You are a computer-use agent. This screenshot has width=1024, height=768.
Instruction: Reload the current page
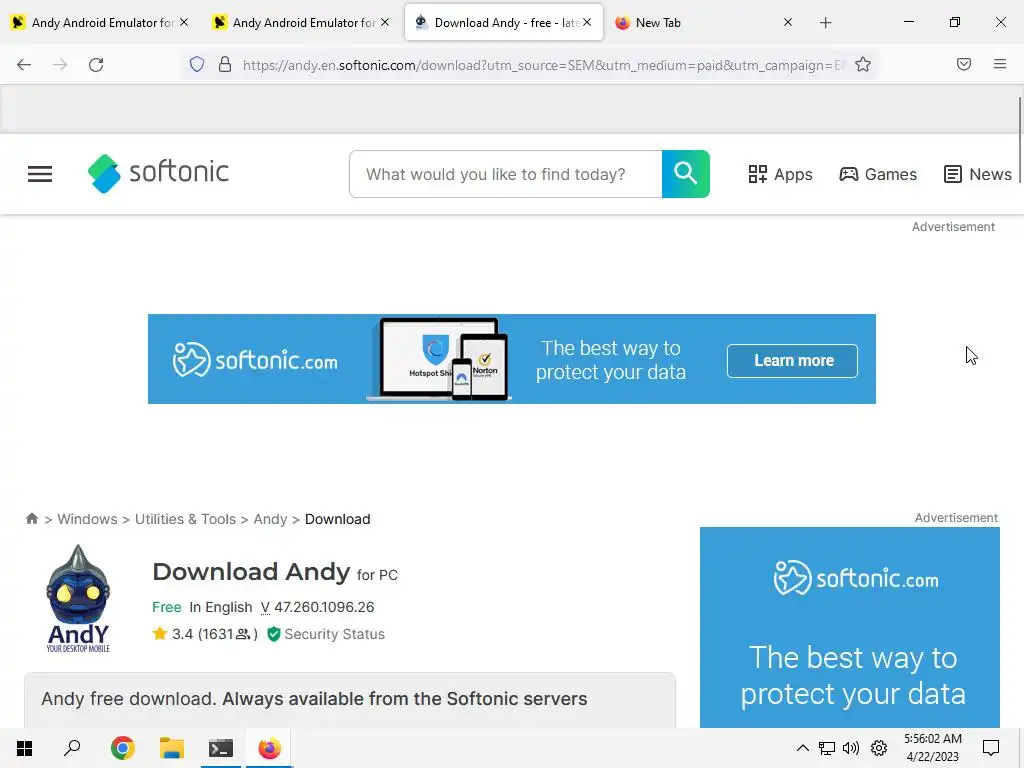(x=96, y=65)
